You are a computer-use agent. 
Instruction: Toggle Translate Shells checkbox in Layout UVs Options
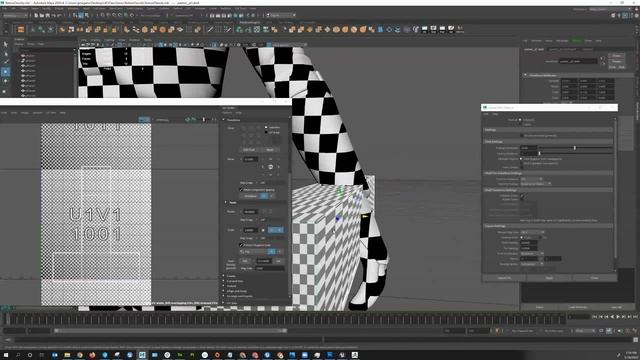521,196
